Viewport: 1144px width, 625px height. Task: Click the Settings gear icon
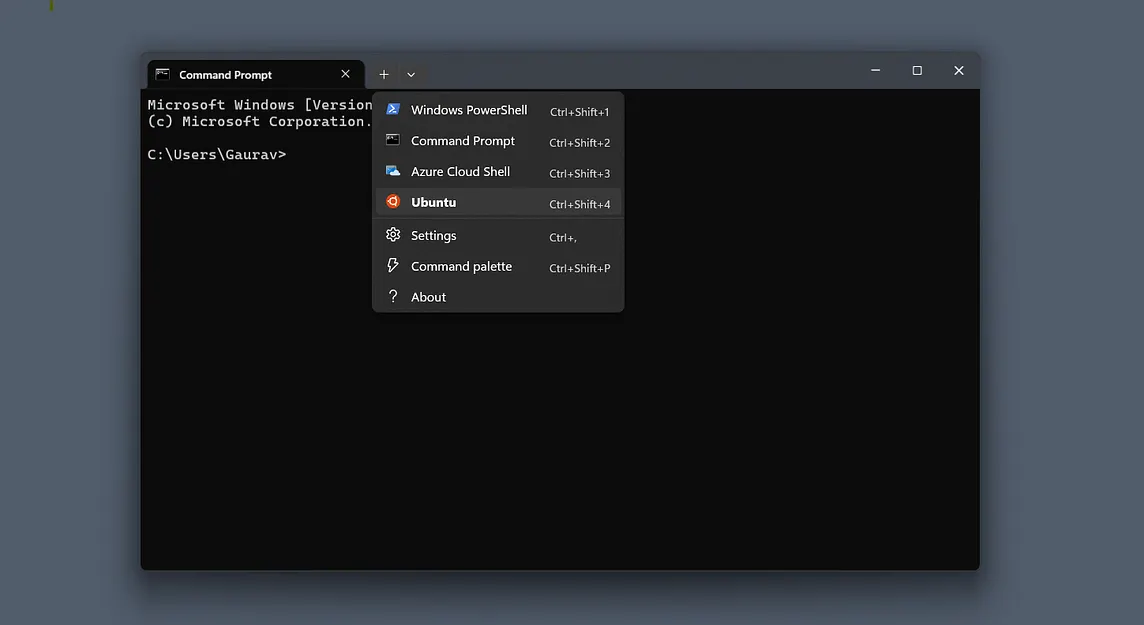point(393,235)
